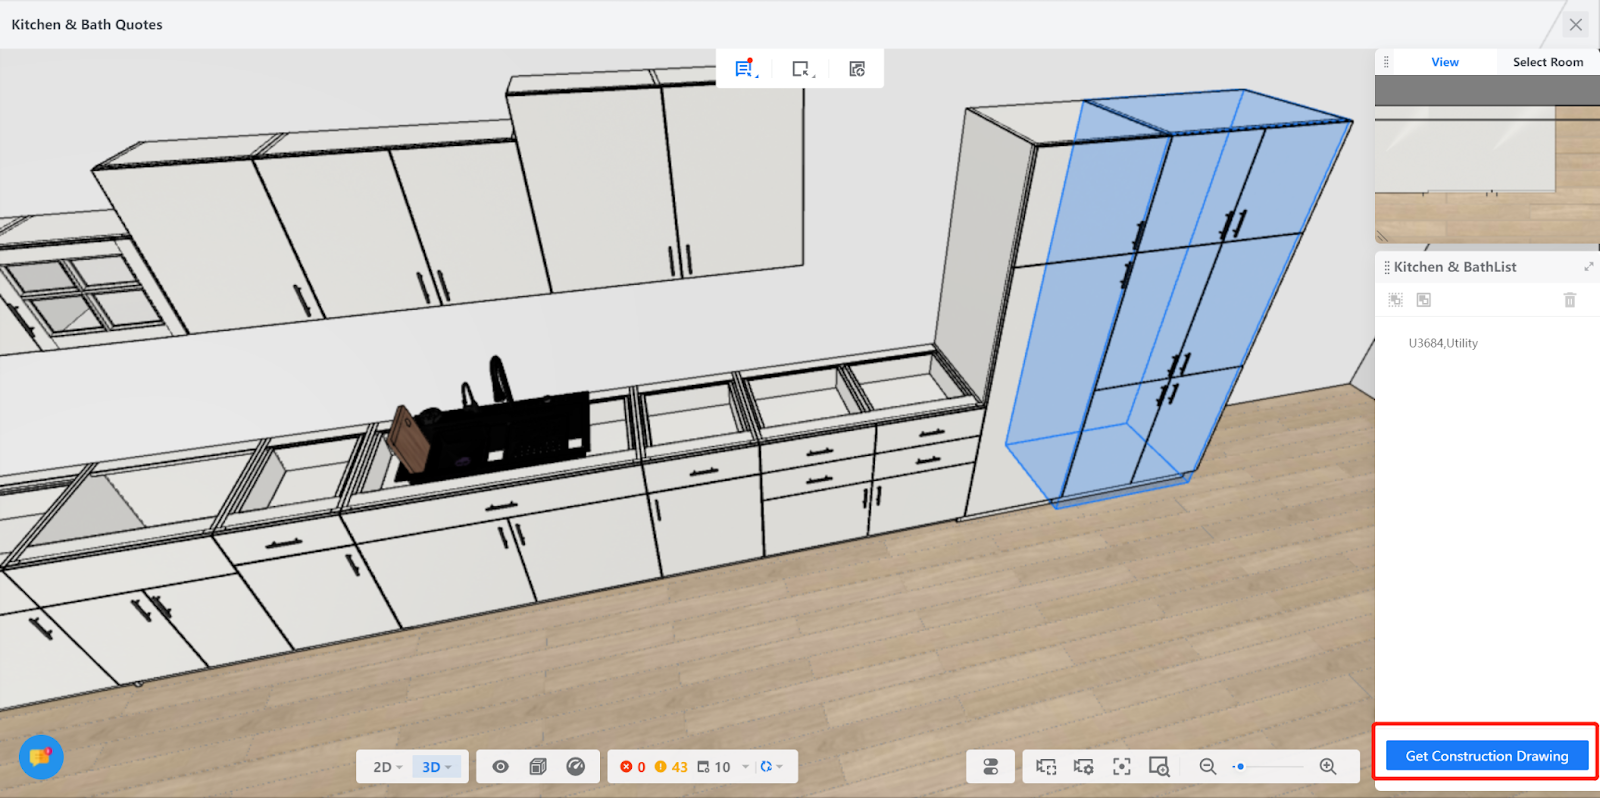This screenshot has height=798, width=1600.
Task: Click the zoom-to-region magnifier icon
Action: click(1159, 767)
